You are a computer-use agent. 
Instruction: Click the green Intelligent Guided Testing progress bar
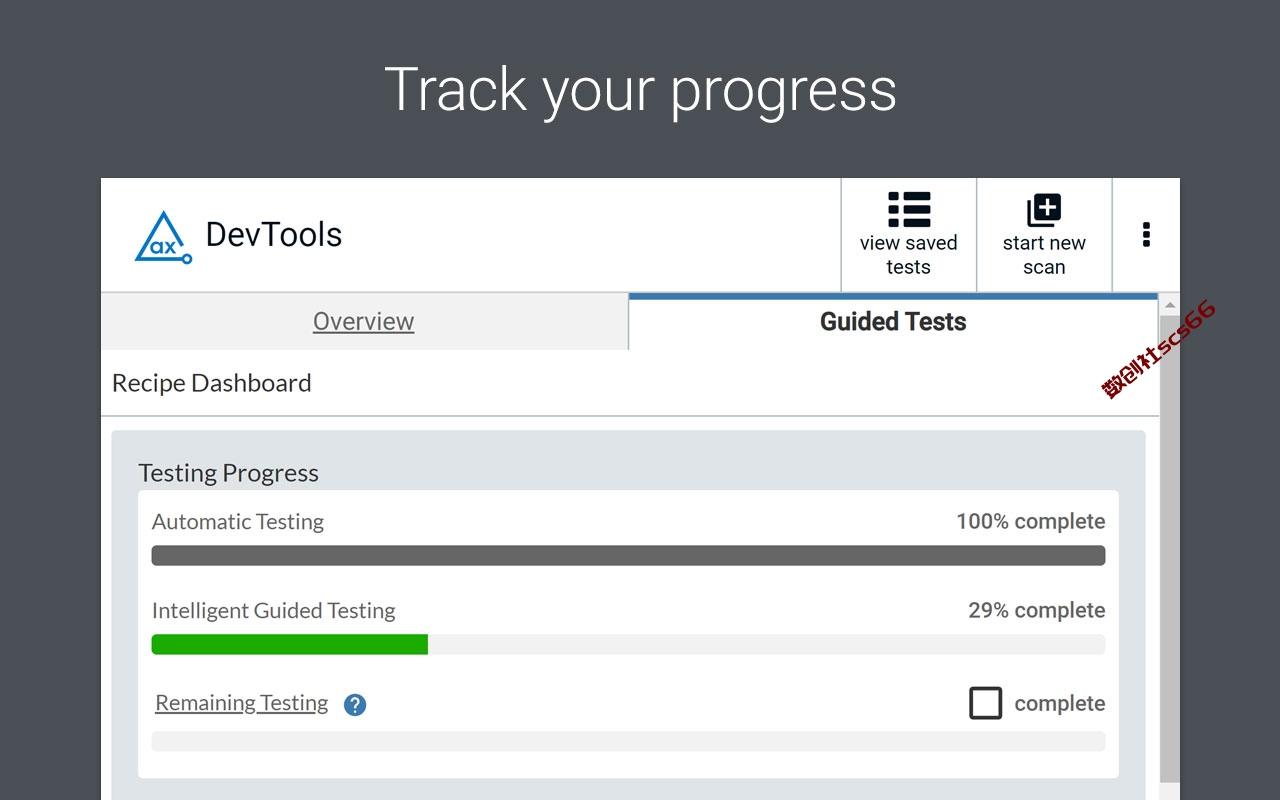[x=290, y=644]
